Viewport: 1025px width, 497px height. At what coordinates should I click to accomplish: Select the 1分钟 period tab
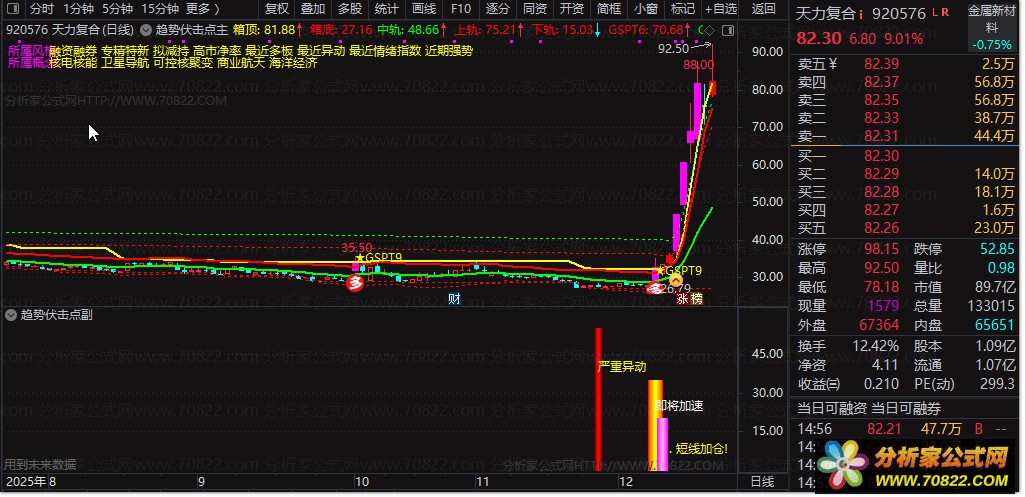coord(78,9)
